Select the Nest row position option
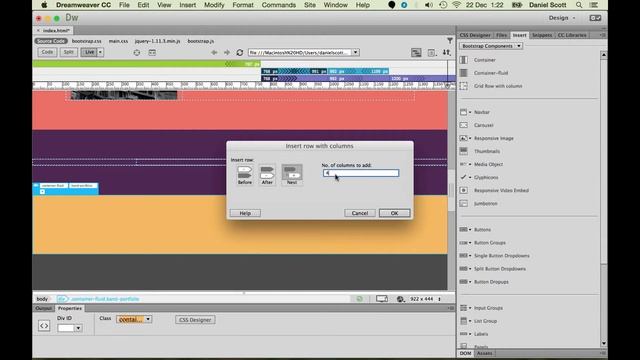Screen dimensions: 640x360 point(292,175)
